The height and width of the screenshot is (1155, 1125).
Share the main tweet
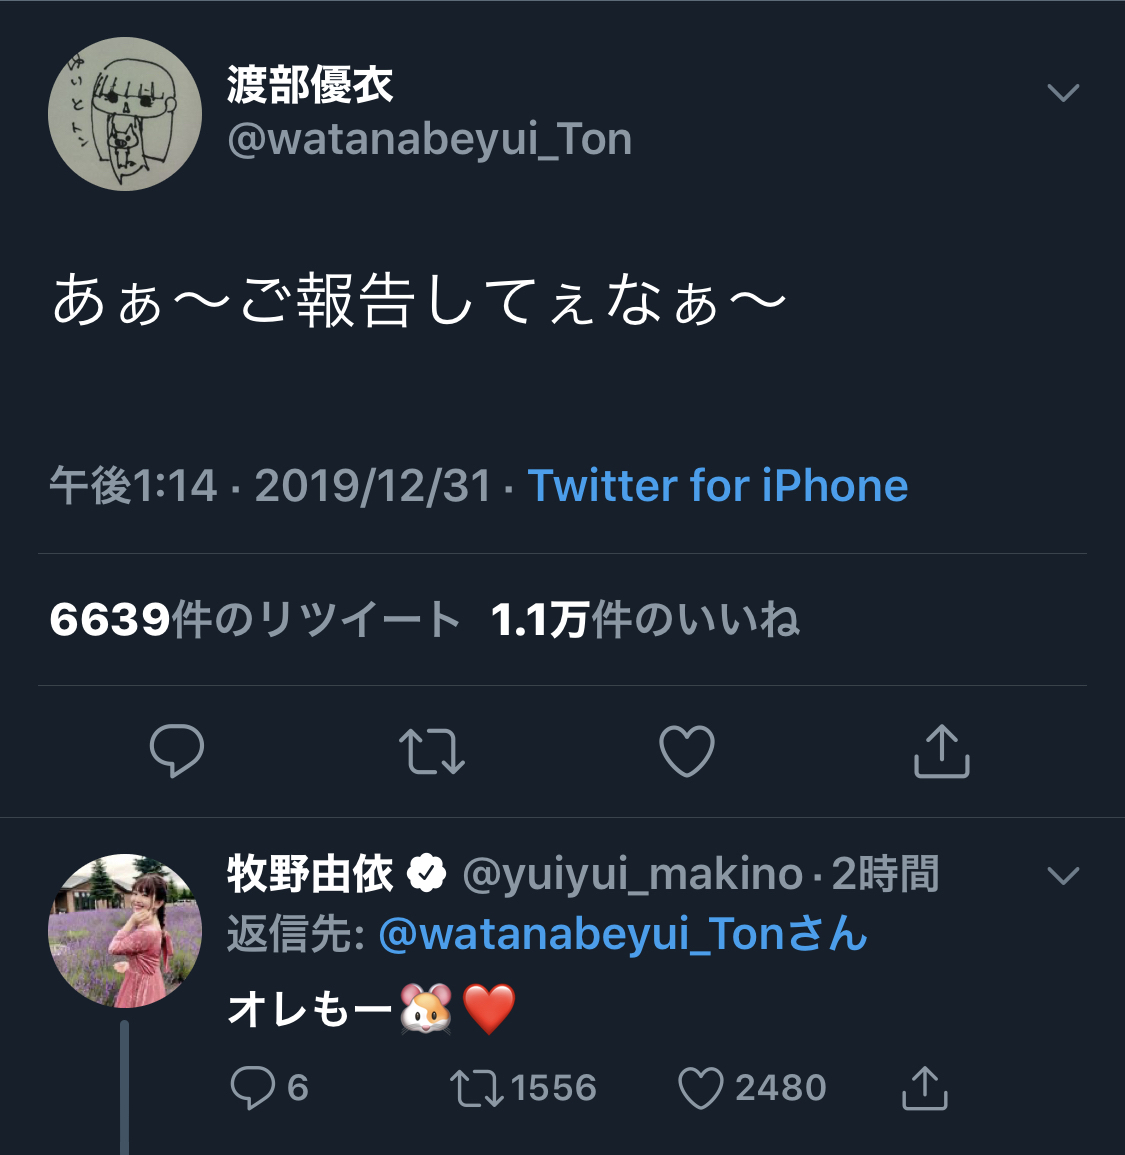[x=942, y=751]
